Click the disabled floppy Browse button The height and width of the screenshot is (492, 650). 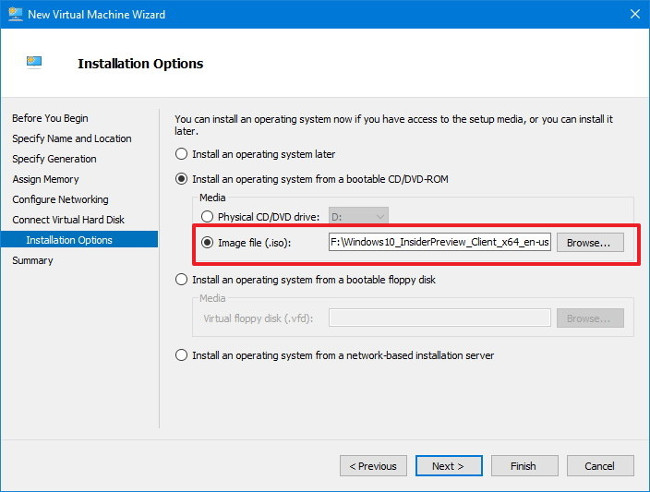(x=590, y=318)
